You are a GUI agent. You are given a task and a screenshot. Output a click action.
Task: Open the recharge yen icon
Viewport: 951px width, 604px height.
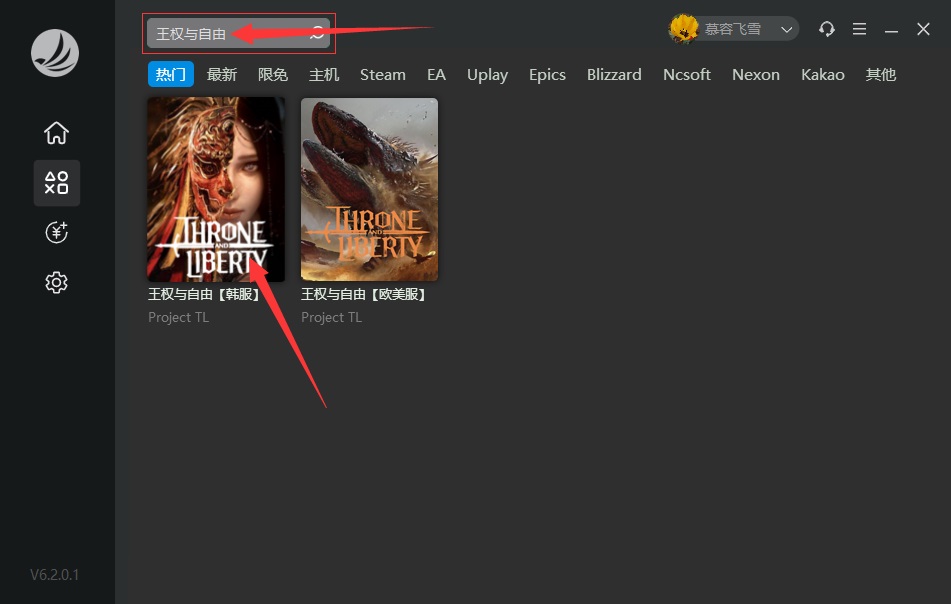56,232
